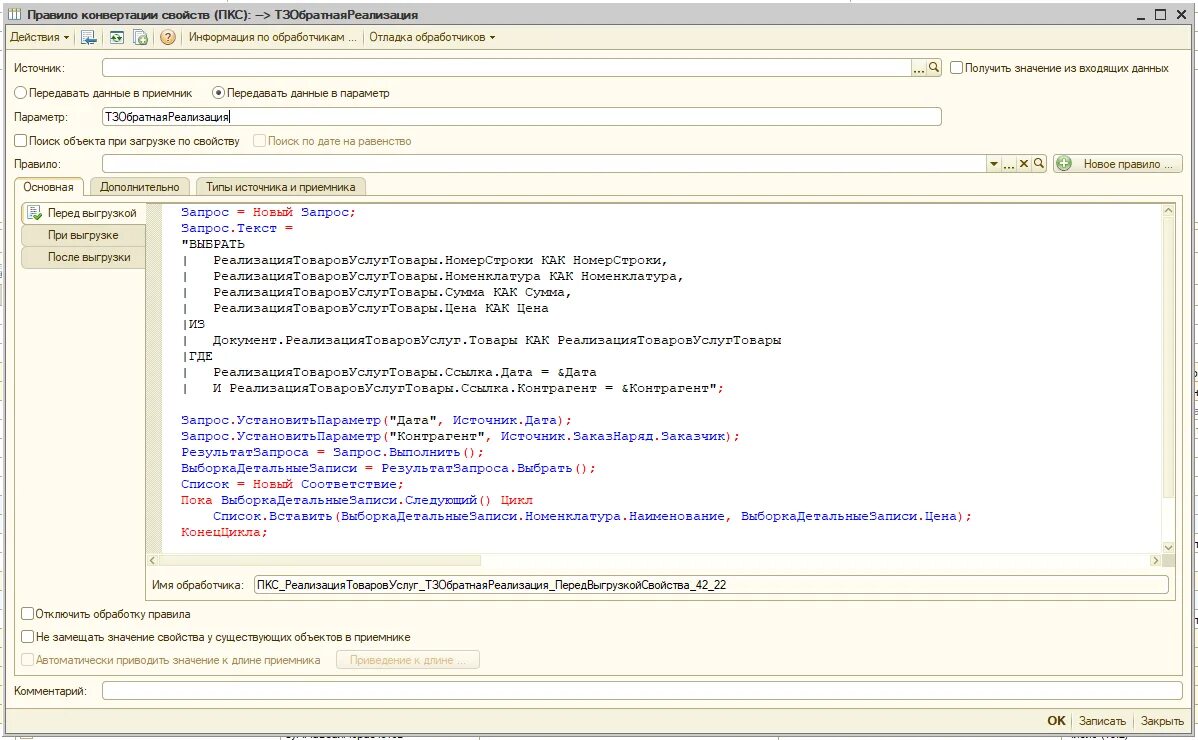This screenshot has height=740, width=1198.
Task: Click the 'Новое правило ...' button
Action: pos(1118,163)
